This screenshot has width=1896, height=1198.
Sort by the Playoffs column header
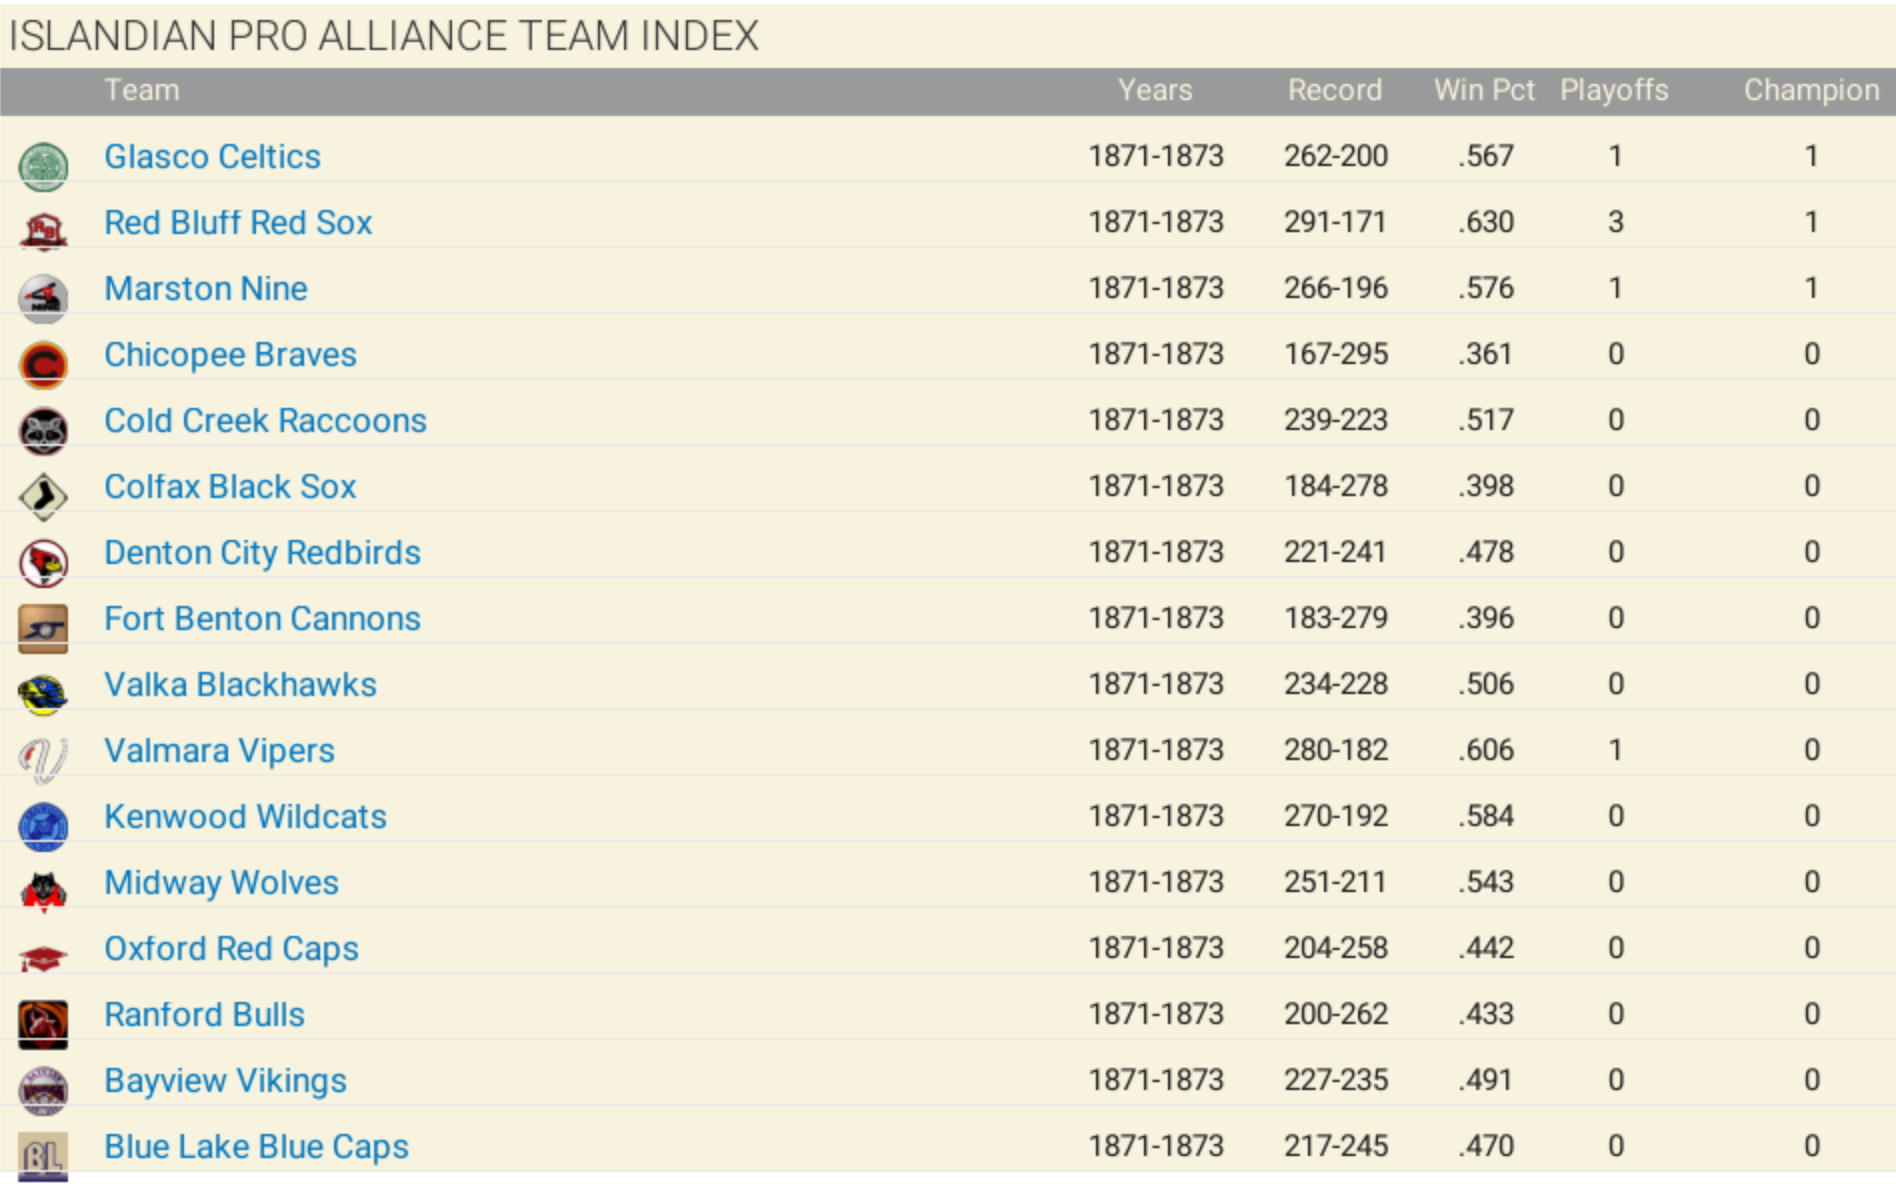pyautogui.click(x=1614, y=91)
